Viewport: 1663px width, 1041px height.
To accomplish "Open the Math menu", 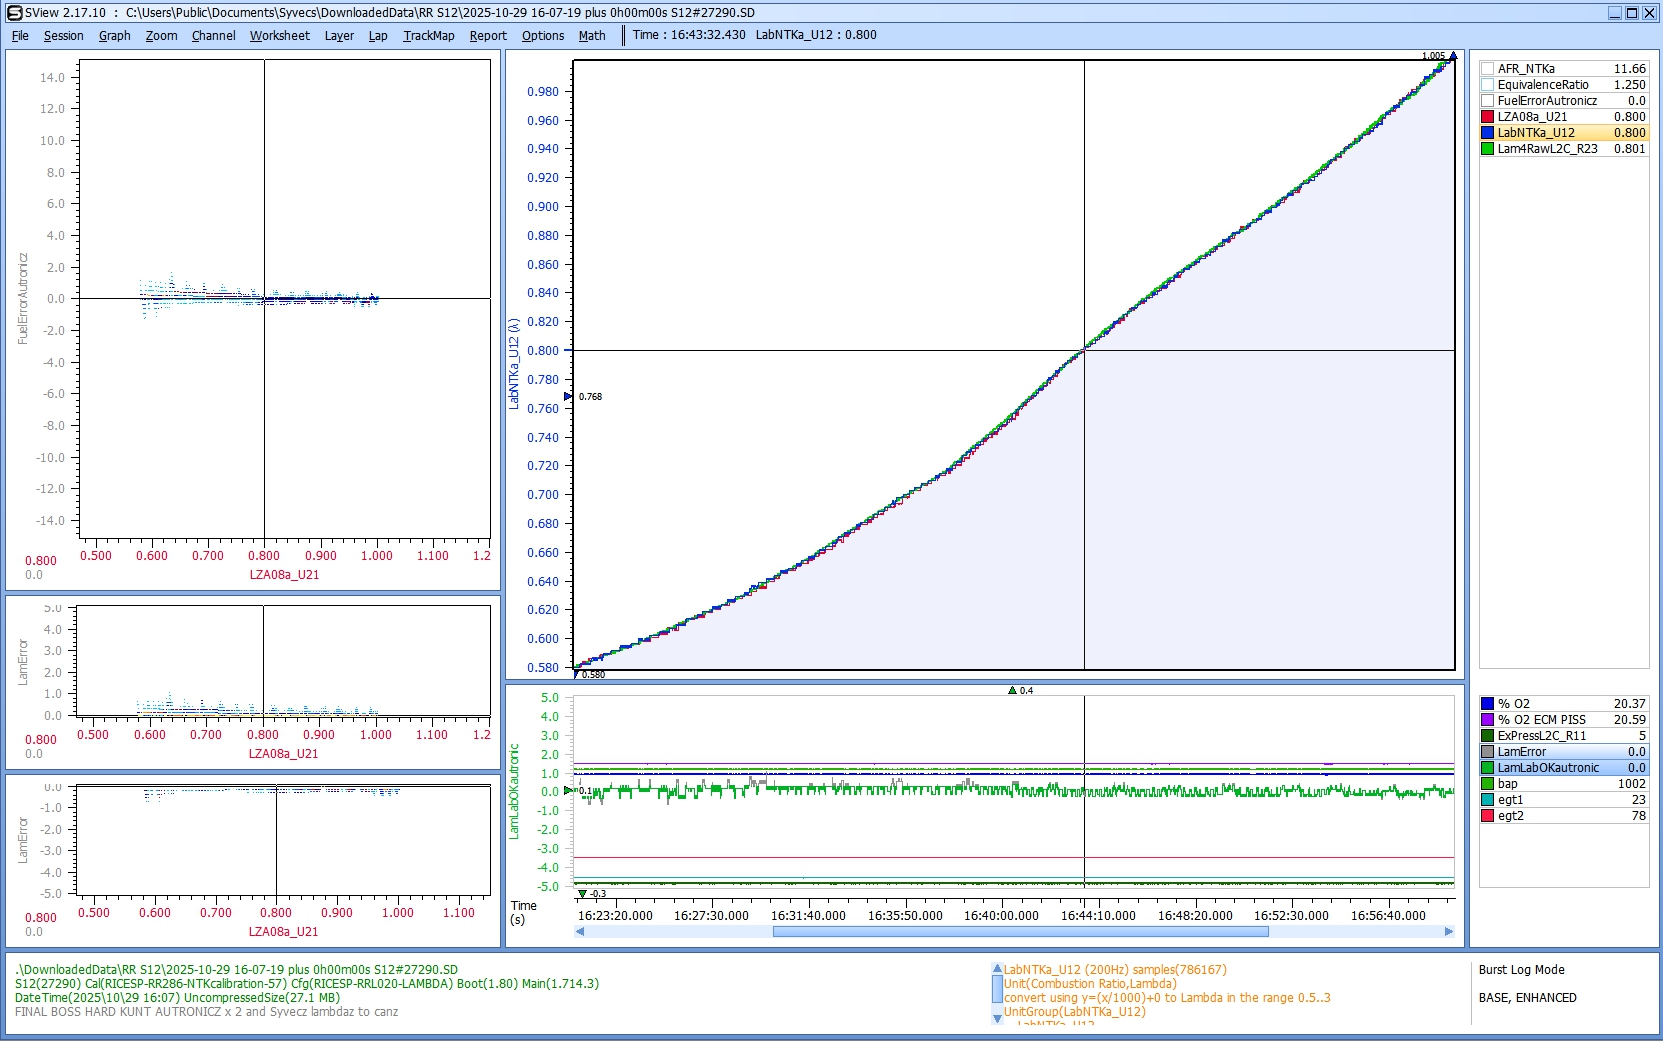I will 592,35.
